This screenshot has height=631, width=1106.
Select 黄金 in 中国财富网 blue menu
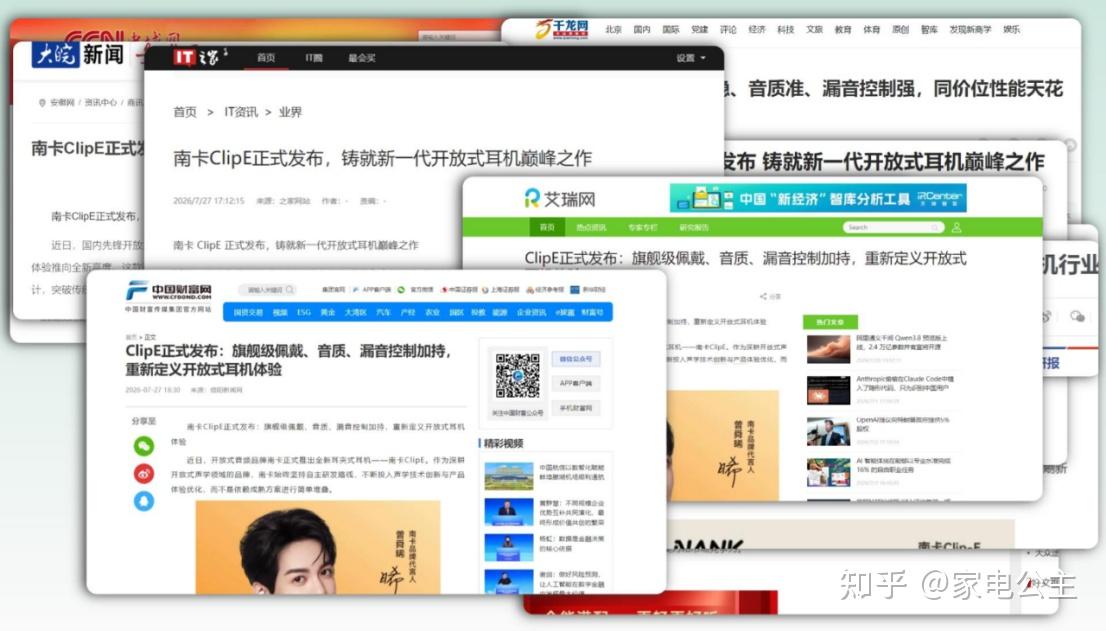(327, 312)
